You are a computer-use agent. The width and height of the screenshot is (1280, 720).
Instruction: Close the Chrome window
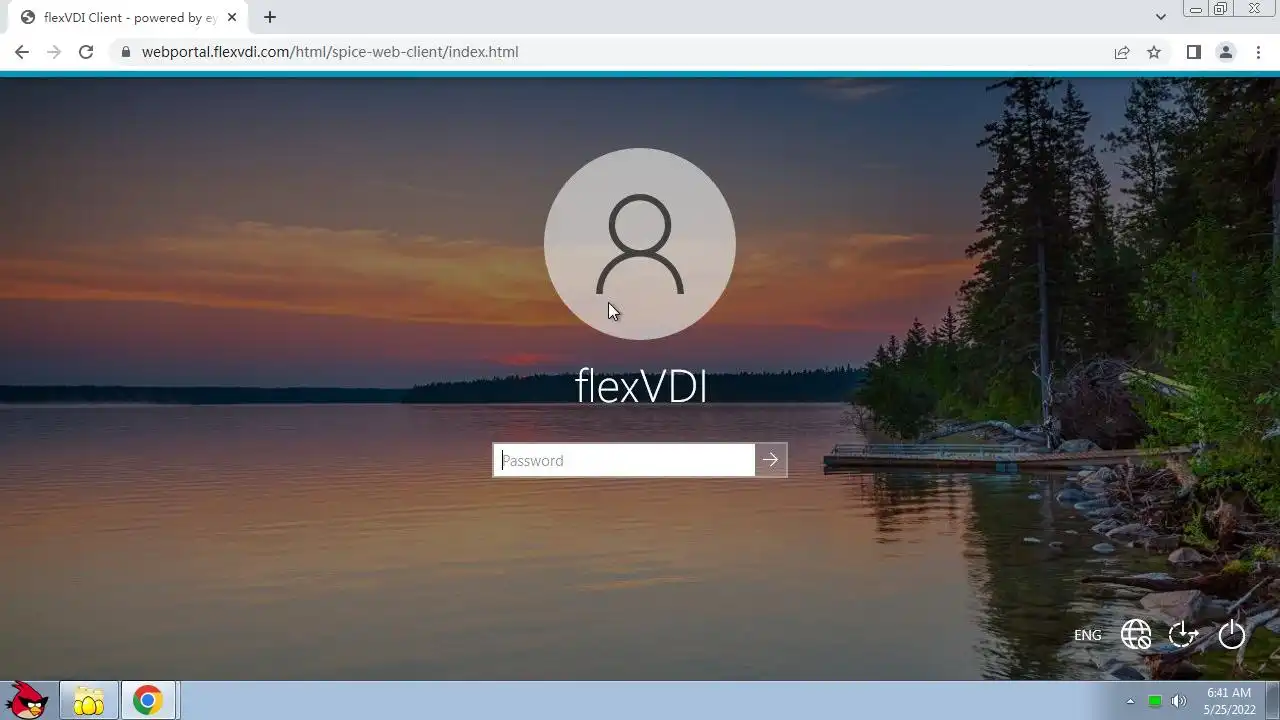[x=1254, y=9]
